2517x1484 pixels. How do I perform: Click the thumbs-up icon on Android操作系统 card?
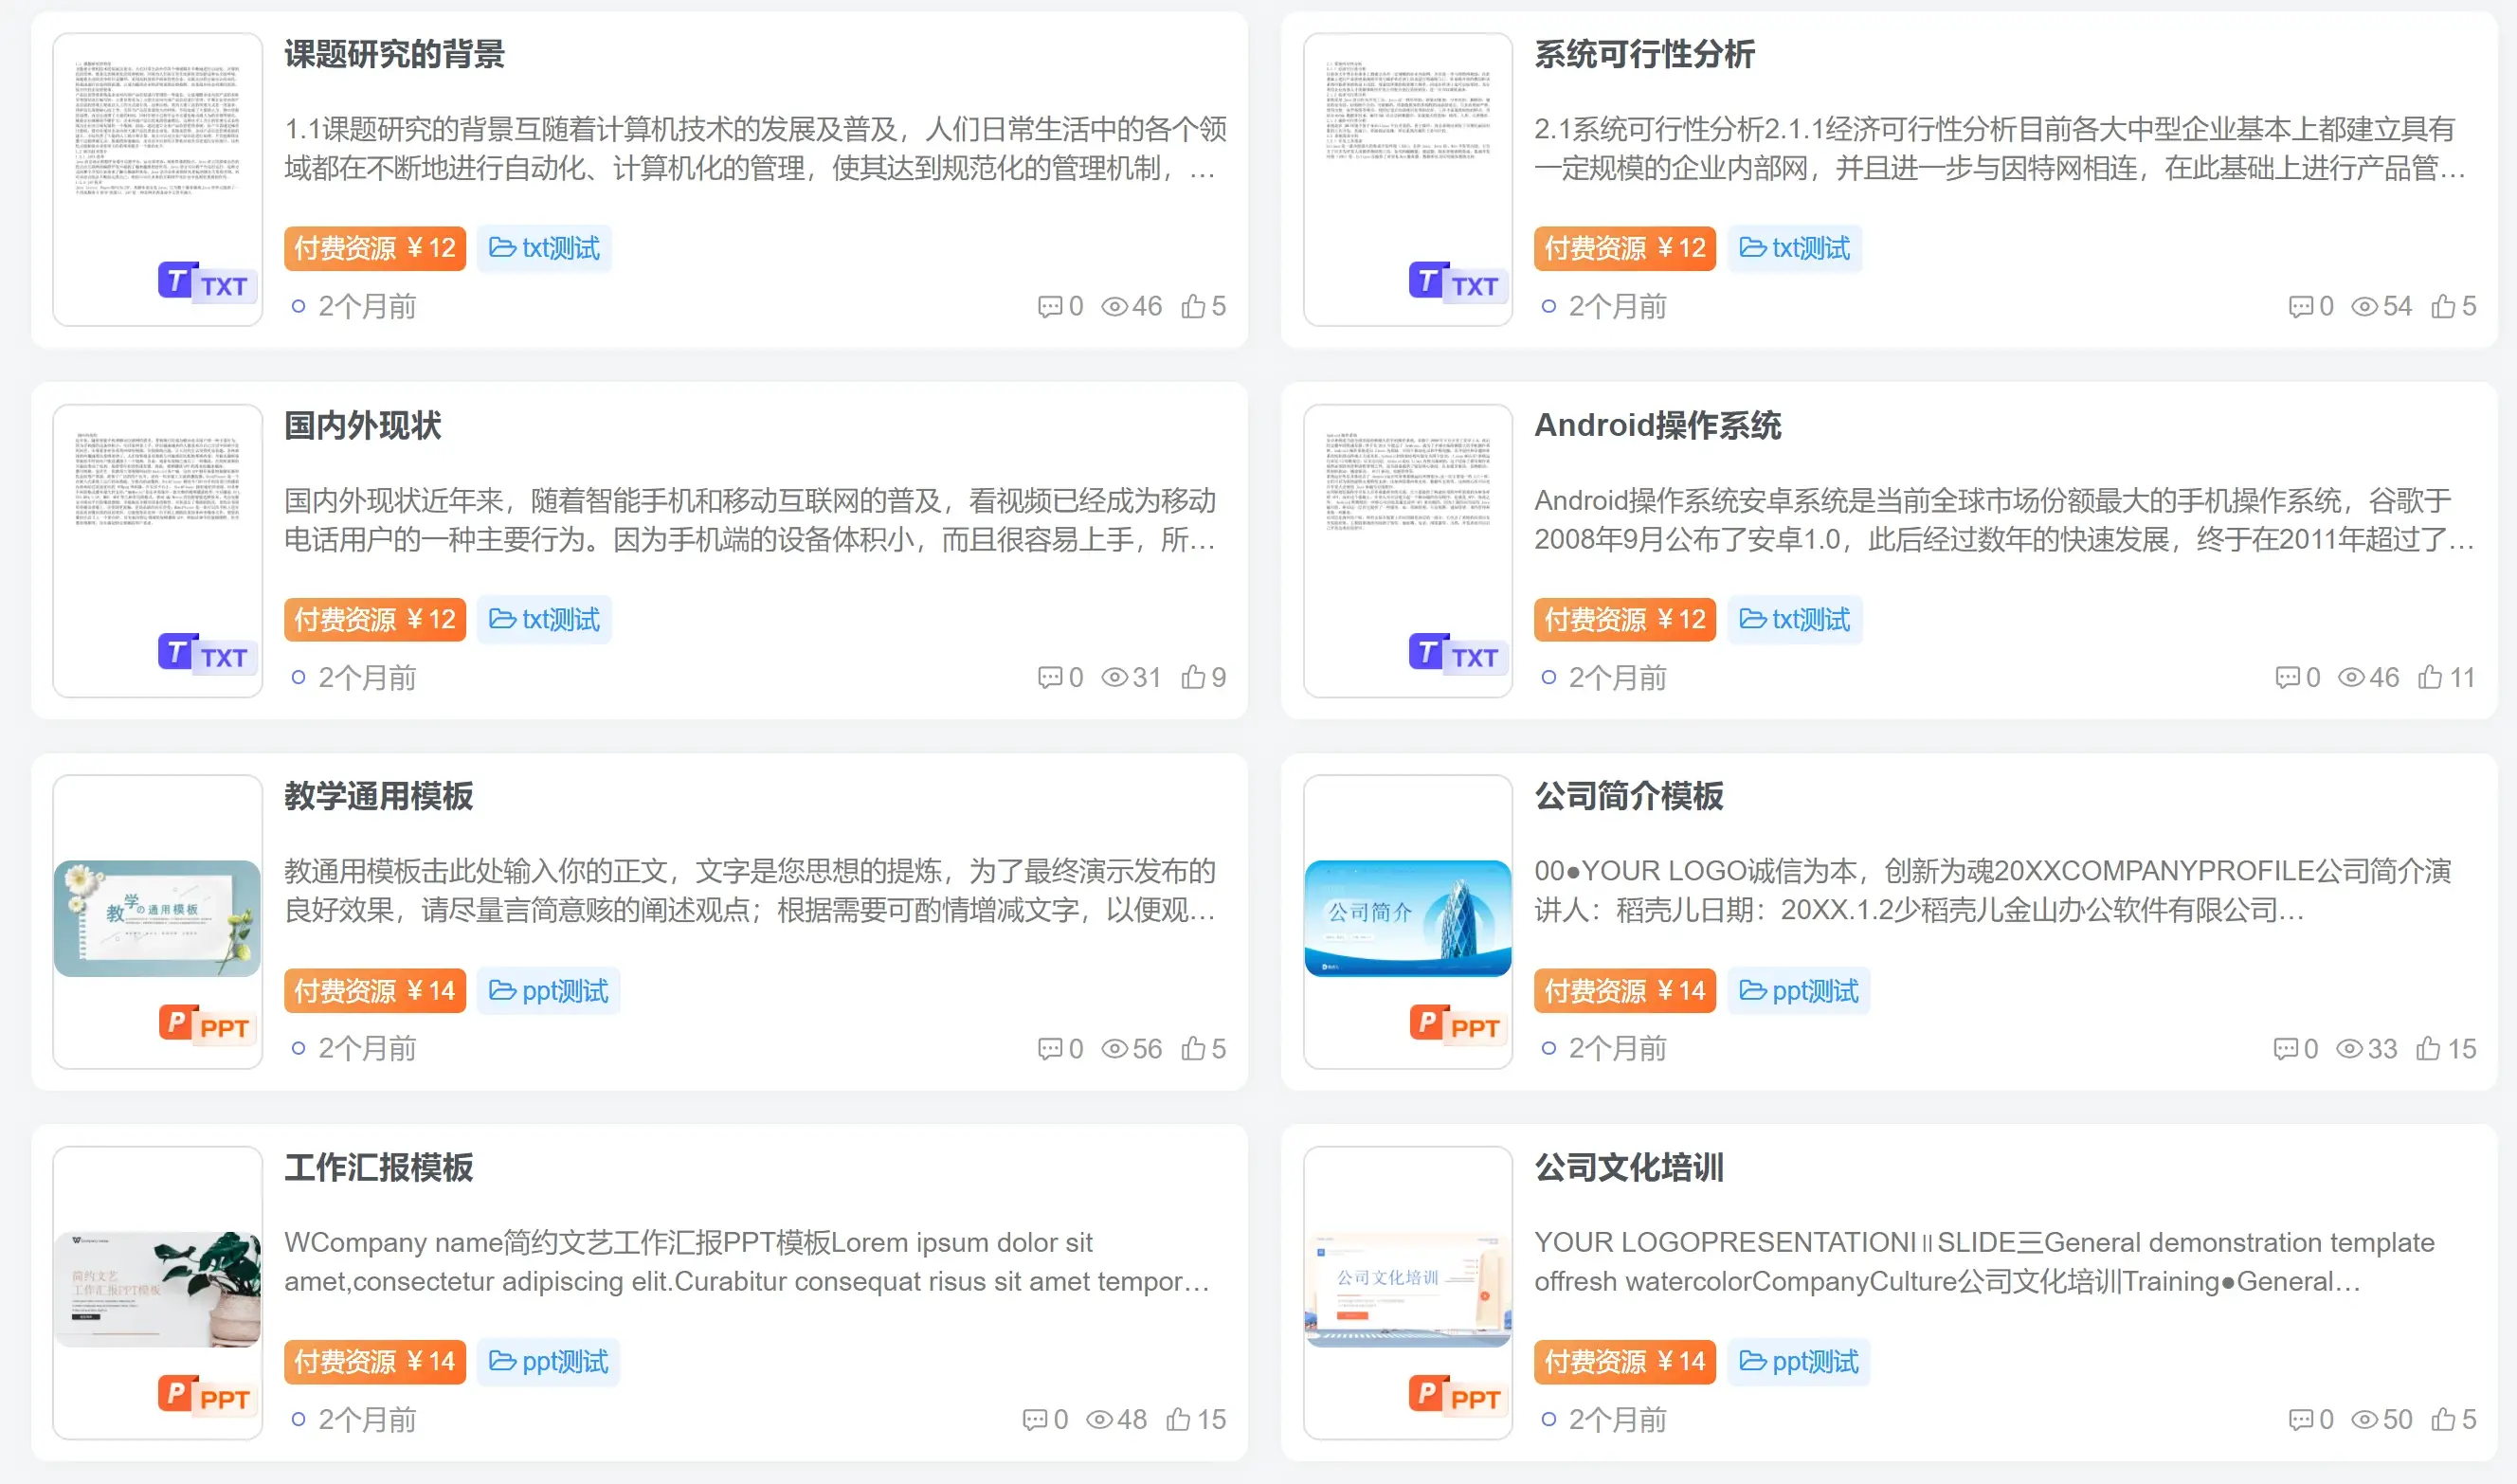coord(2430,677)
